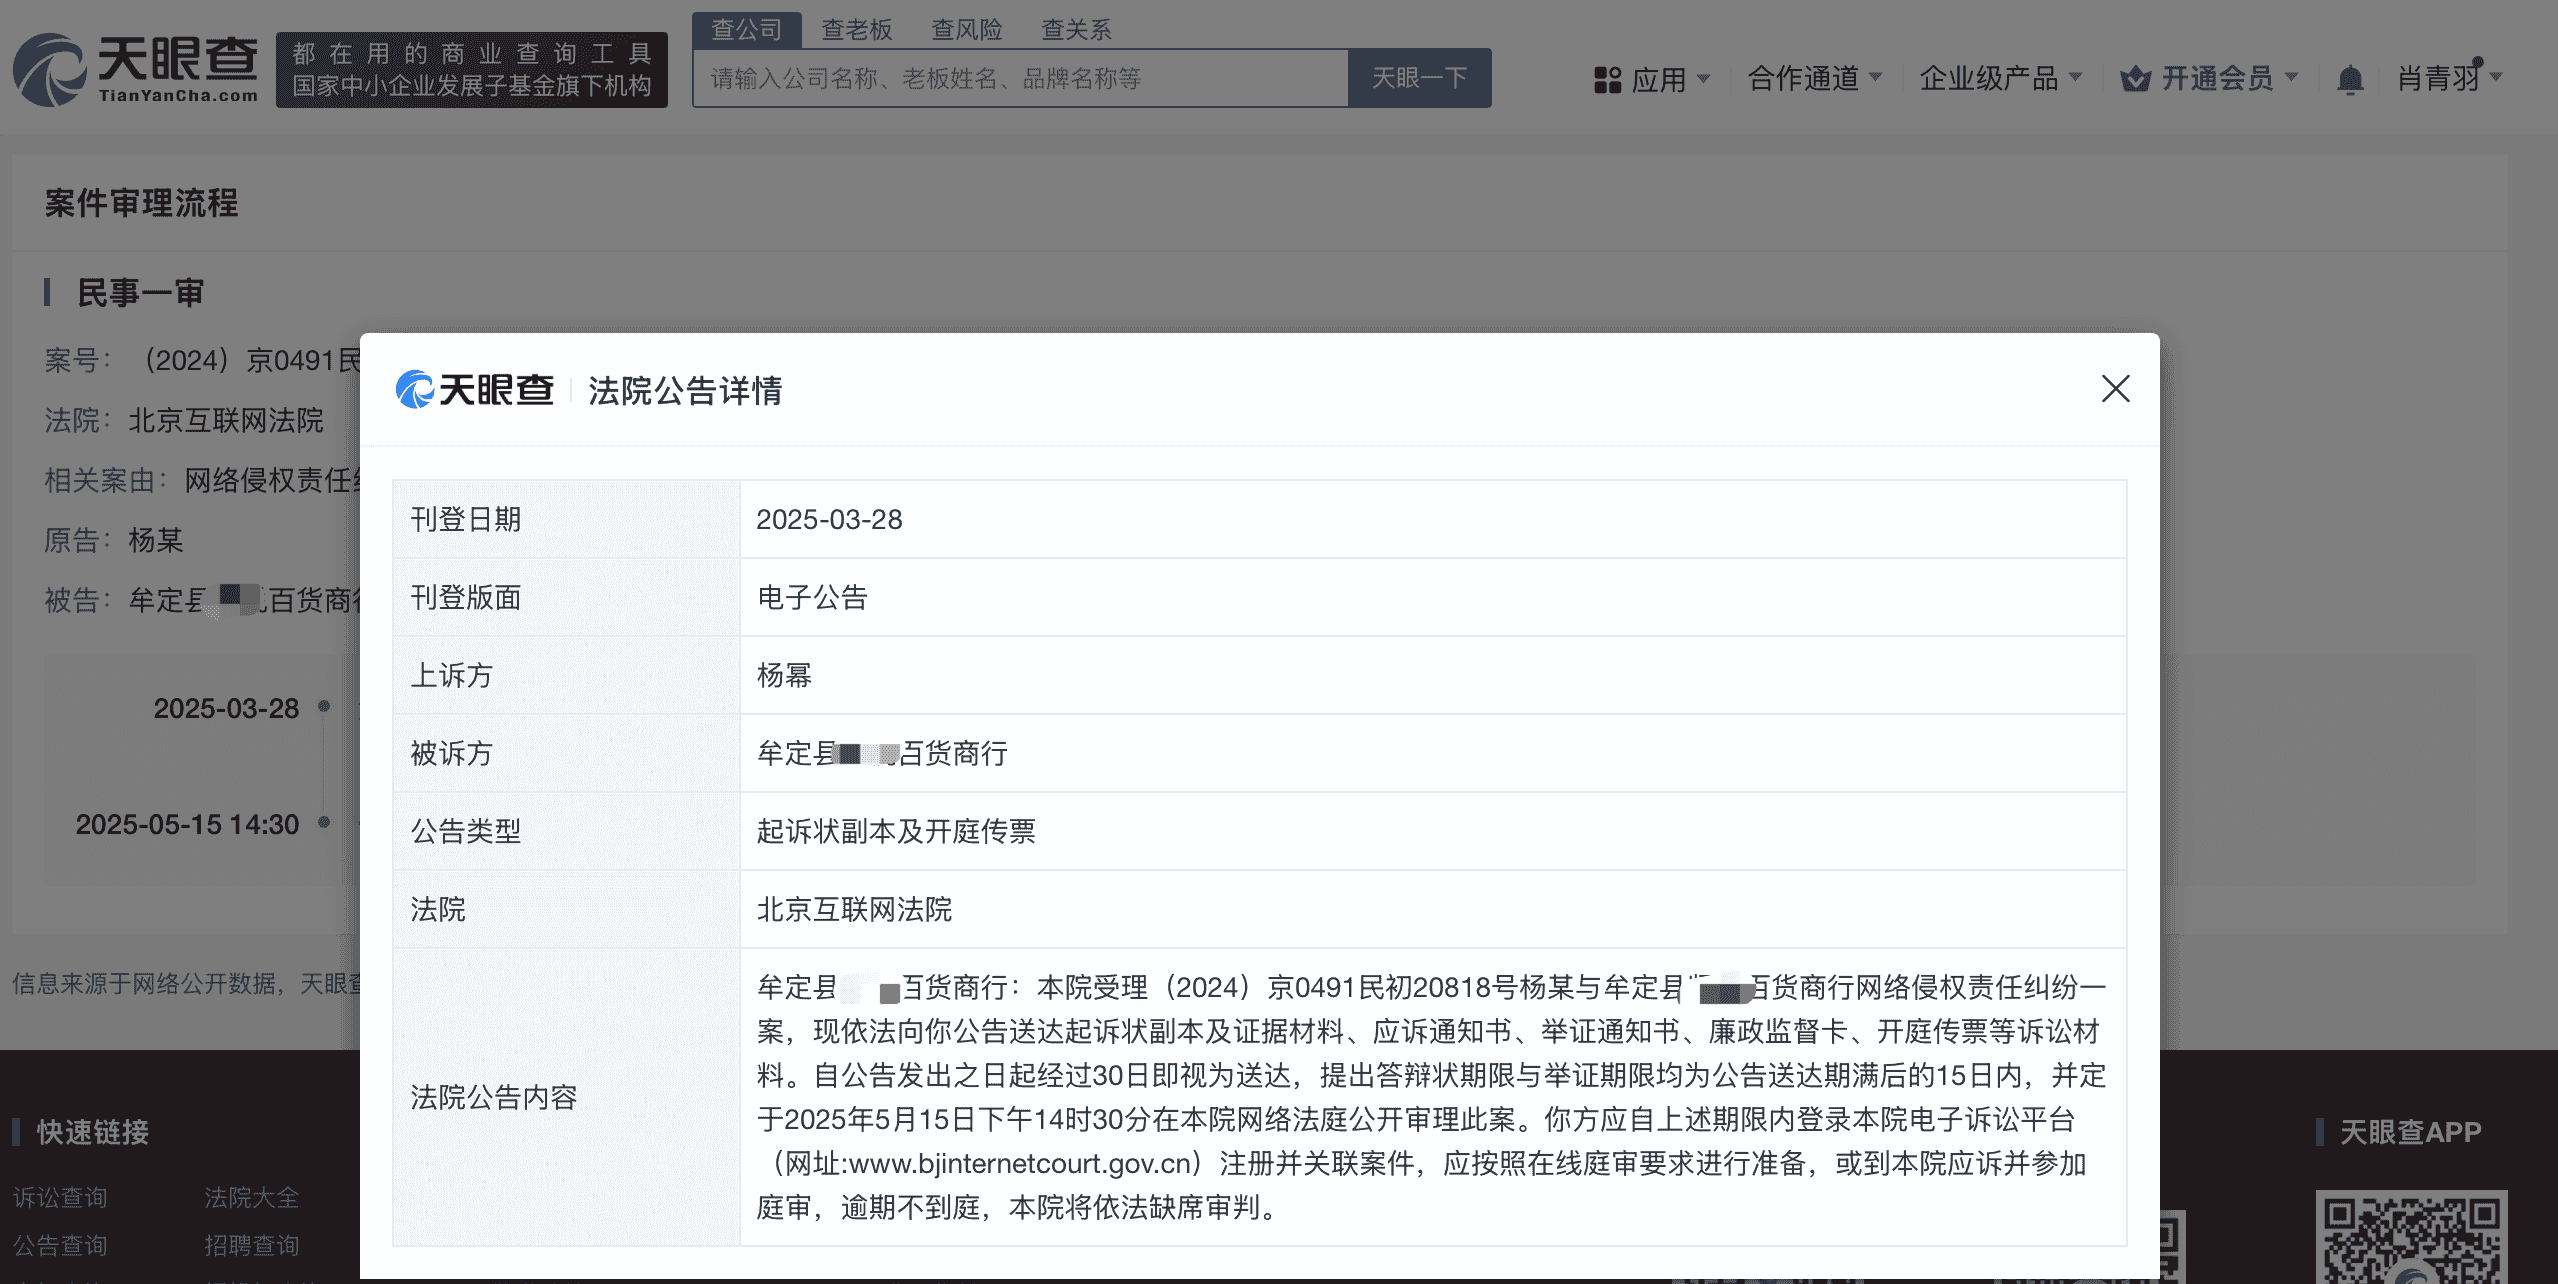Switch to the 查风险 tab
This screenshot has width=2558, height=1284.
tap(966, 29)
